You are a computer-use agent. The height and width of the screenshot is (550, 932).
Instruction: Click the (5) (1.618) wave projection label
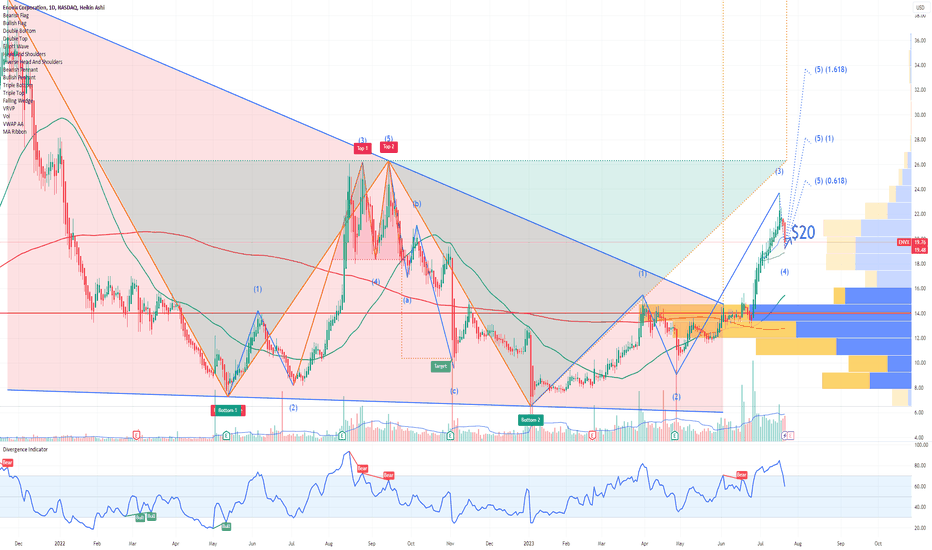831,70
